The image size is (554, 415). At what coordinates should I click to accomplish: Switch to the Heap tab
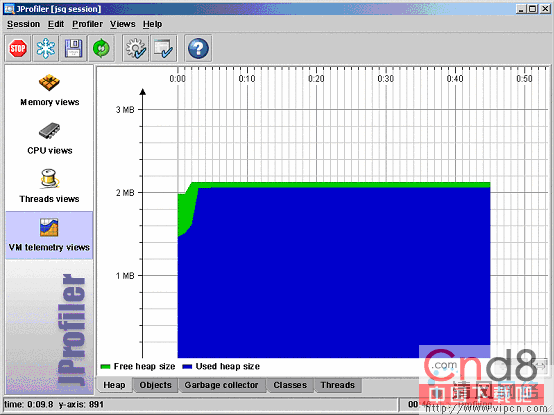coord(114,385)
